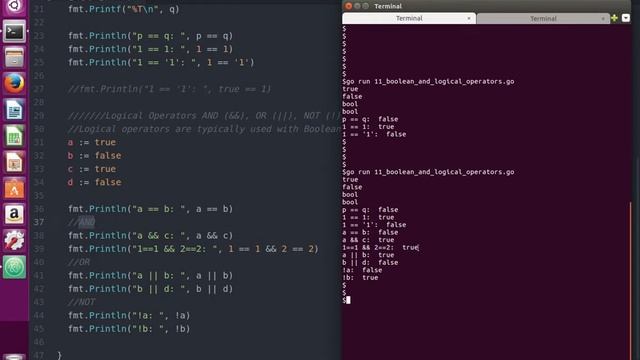640x360 pixels.
Task: Open the Terminal launcher in the dock
Action: pos(14,31)
